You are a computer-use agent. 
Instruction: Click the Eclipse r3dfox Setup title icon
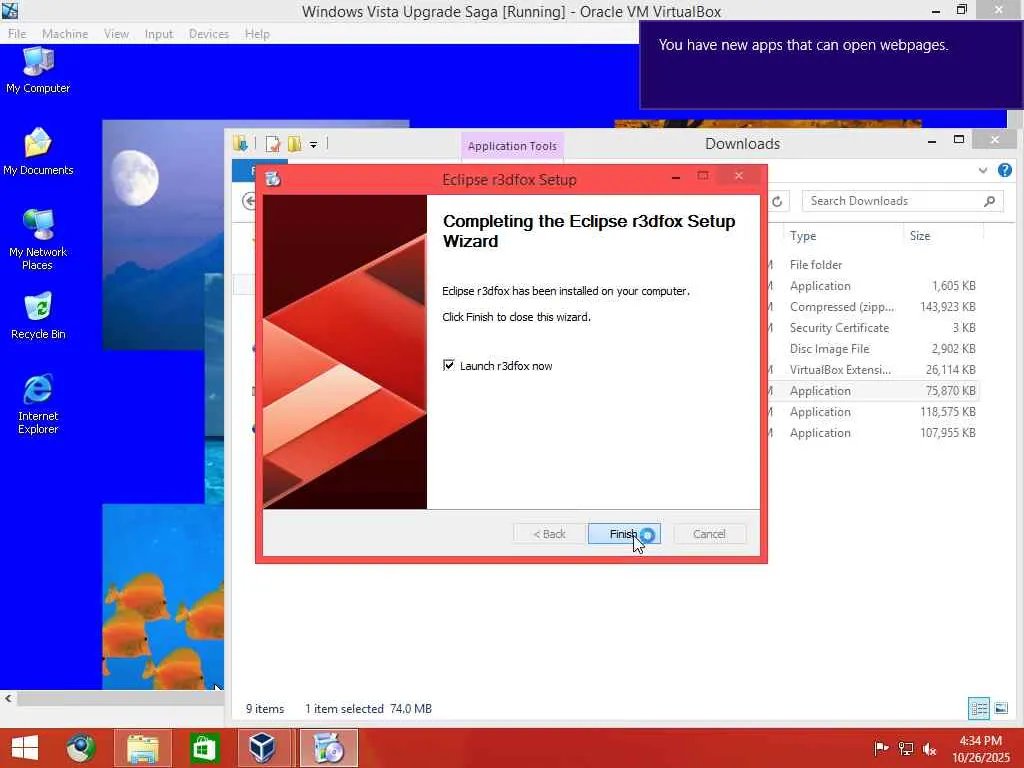pos(273,179)
